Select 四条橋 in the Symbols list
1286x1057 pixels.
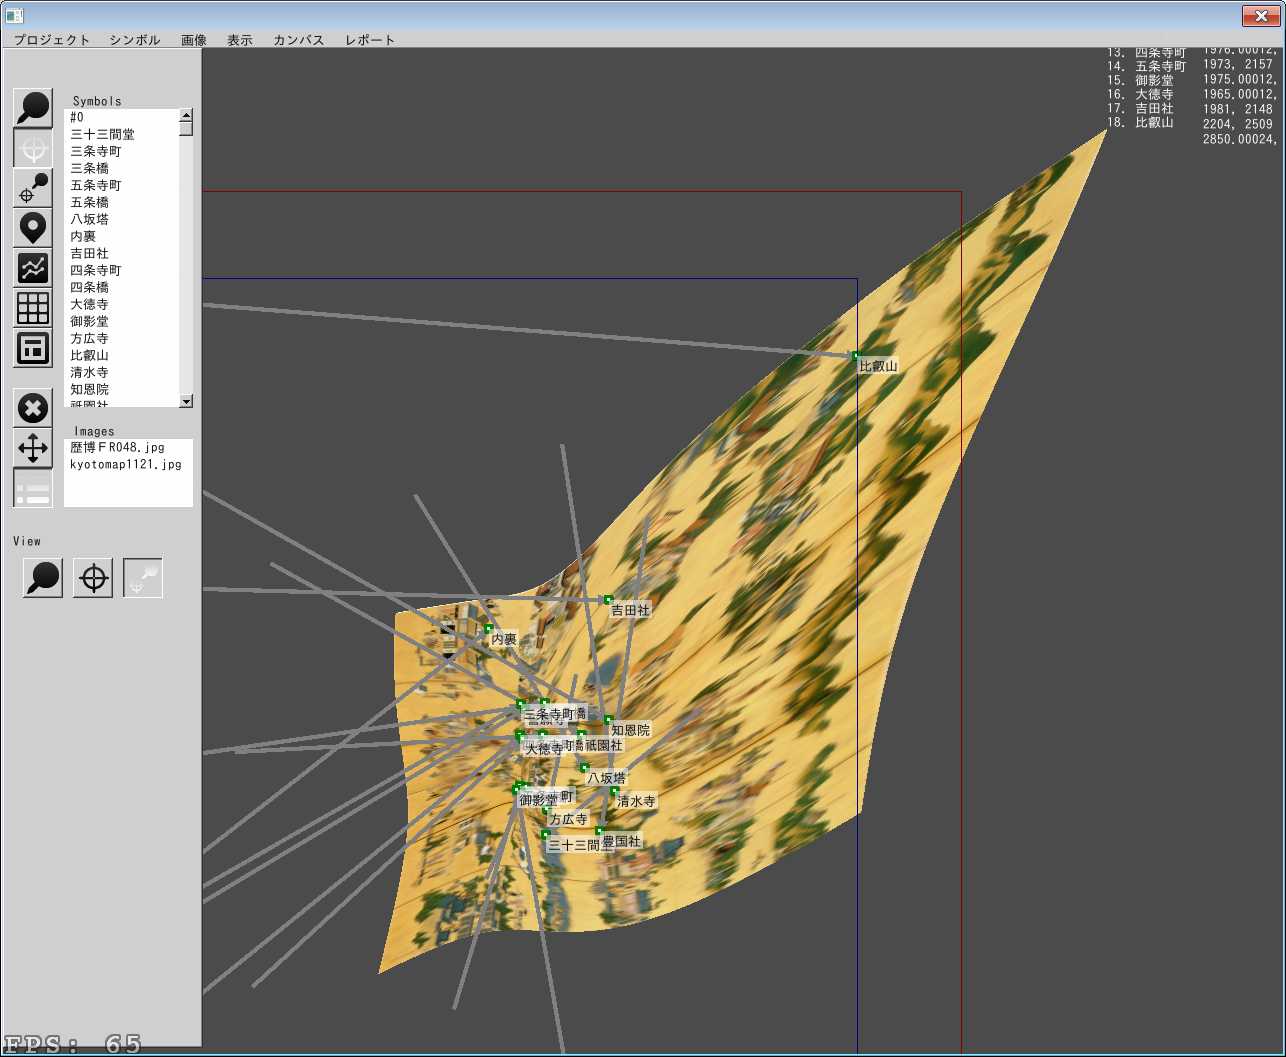121,287
